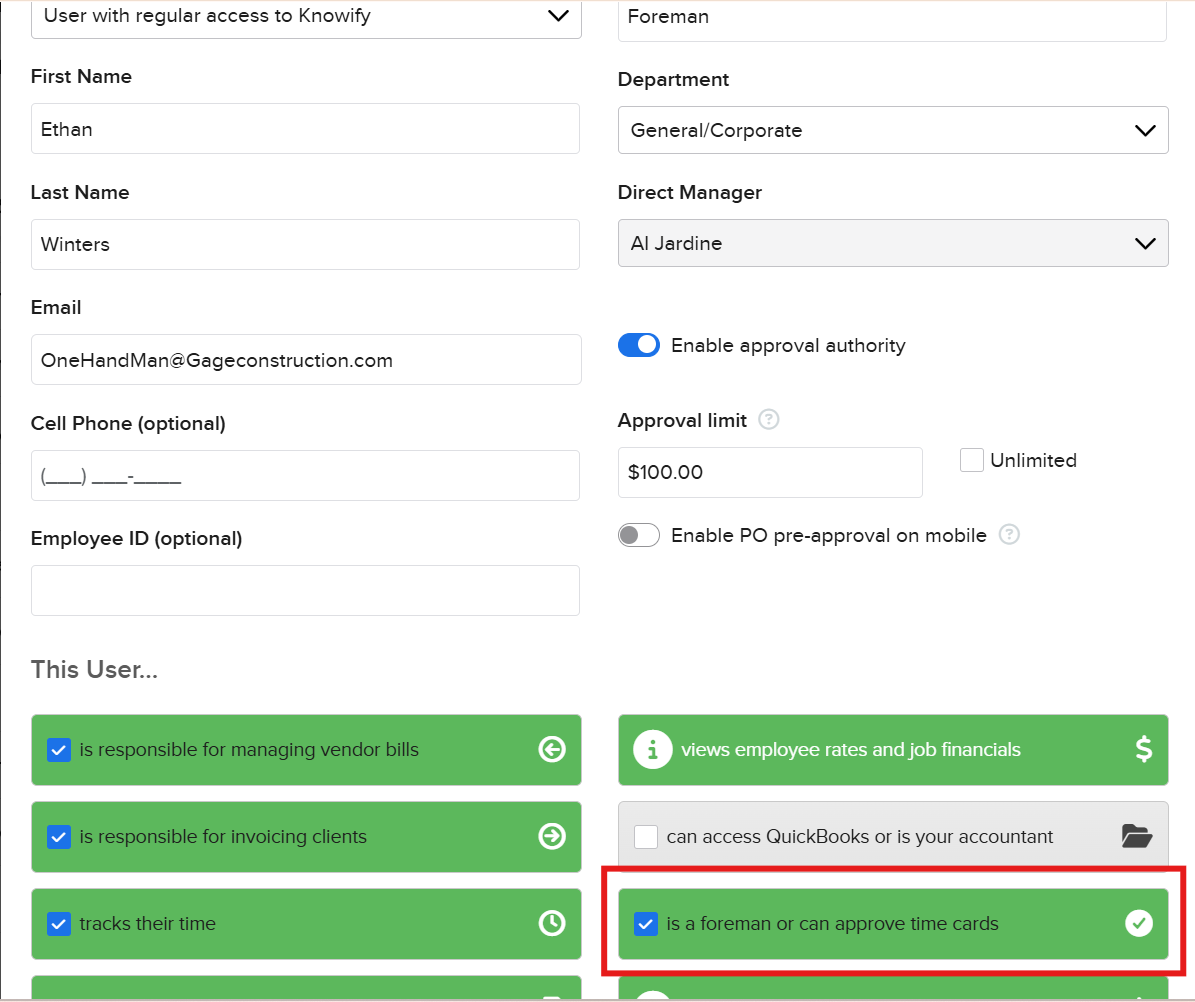Image resolution: width=1195 pixels, height=1002 pixels.
Task: Click the help icon beside PO pre-approval
Action: (x=1010, y=535)
